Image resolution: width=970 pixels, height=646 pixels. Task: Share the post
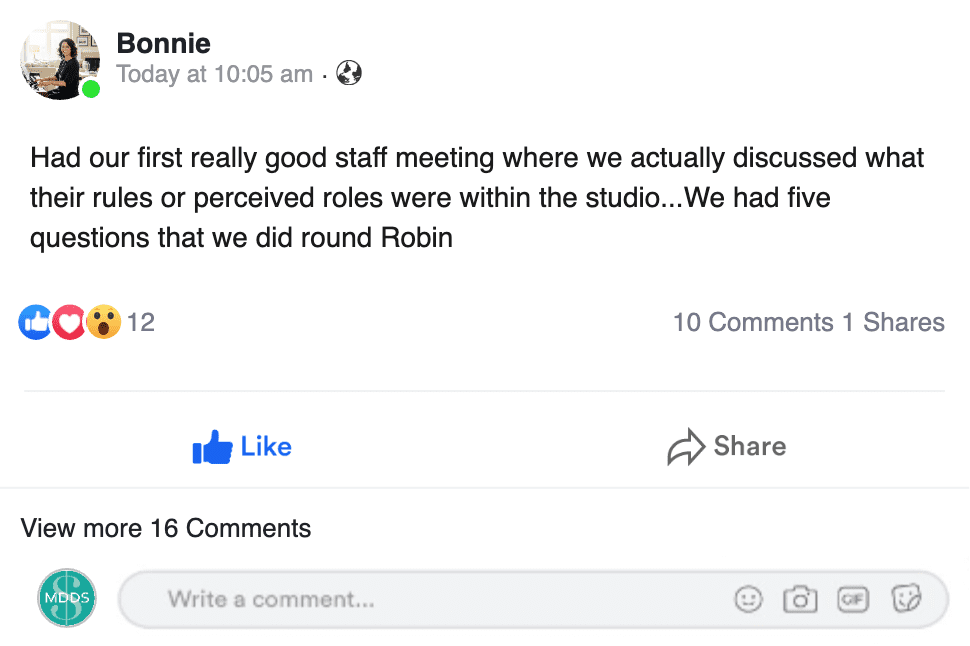[x=727, y=447]
